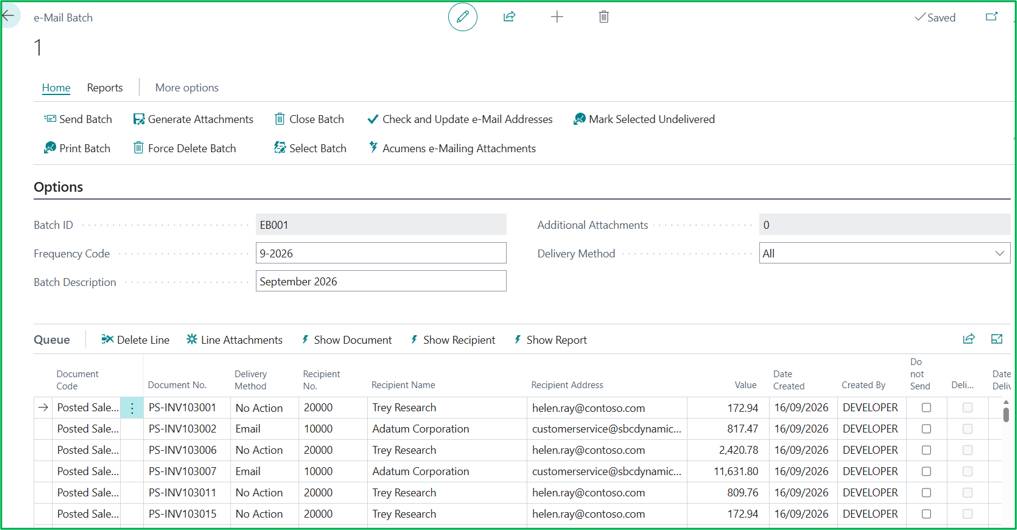
Task: Switch to the Home tab
Action: coord(56,88)
